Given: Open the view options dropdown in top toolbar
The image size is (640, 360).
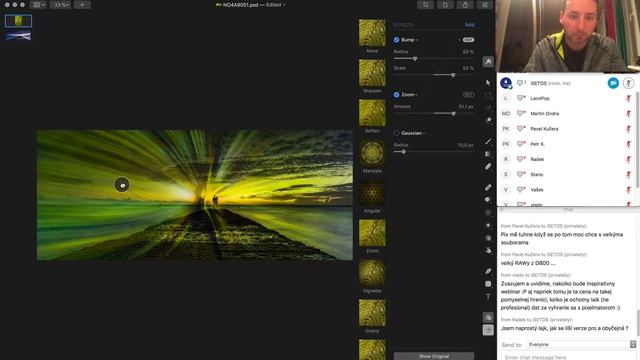Looking at the screenshot, I should click(38, 5).
